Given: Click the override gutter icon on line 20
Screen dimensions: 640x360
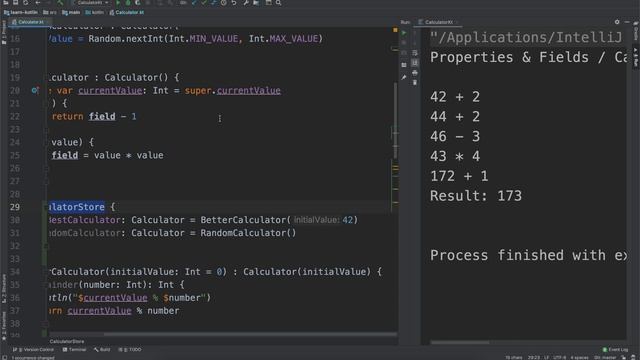Looking at the screenshot, I should pyautogui.click(x=35, y=90).
